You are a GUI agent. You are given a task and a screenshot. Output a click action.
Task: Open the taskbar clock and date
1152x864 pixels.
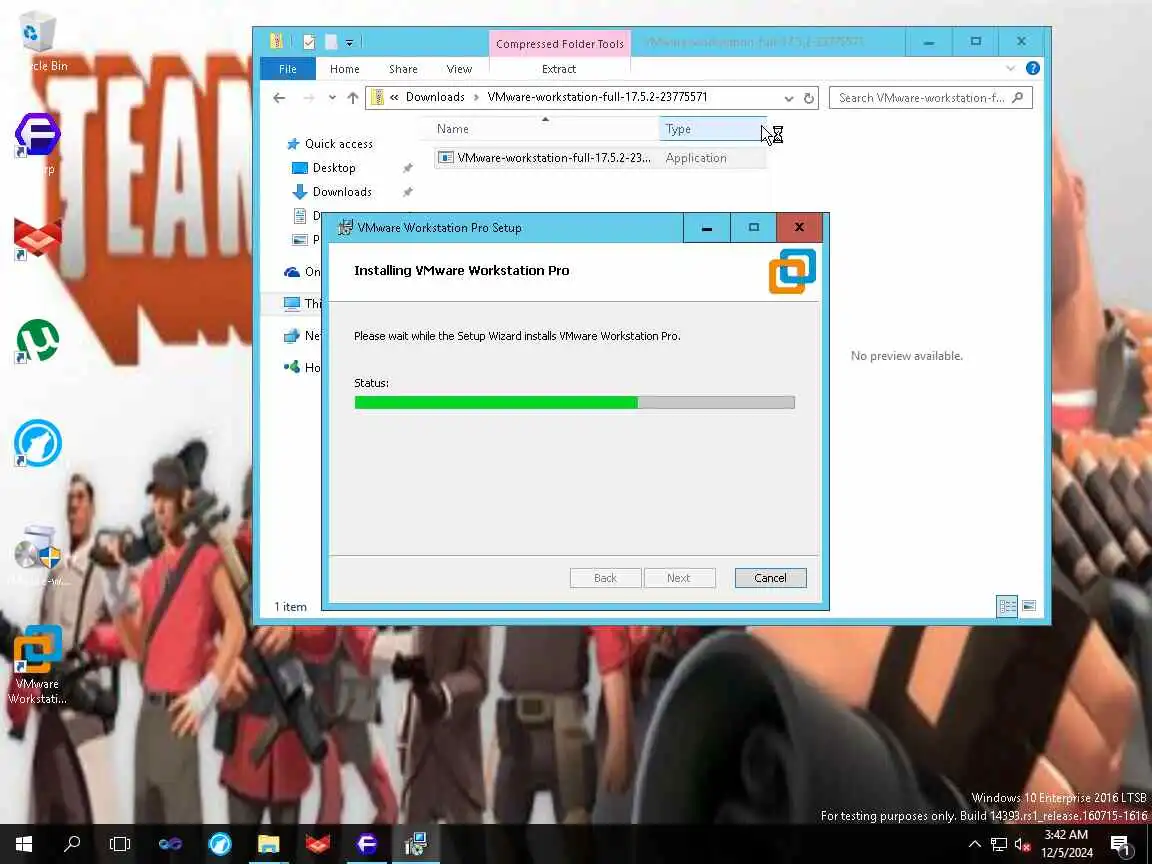point(1066,843)
